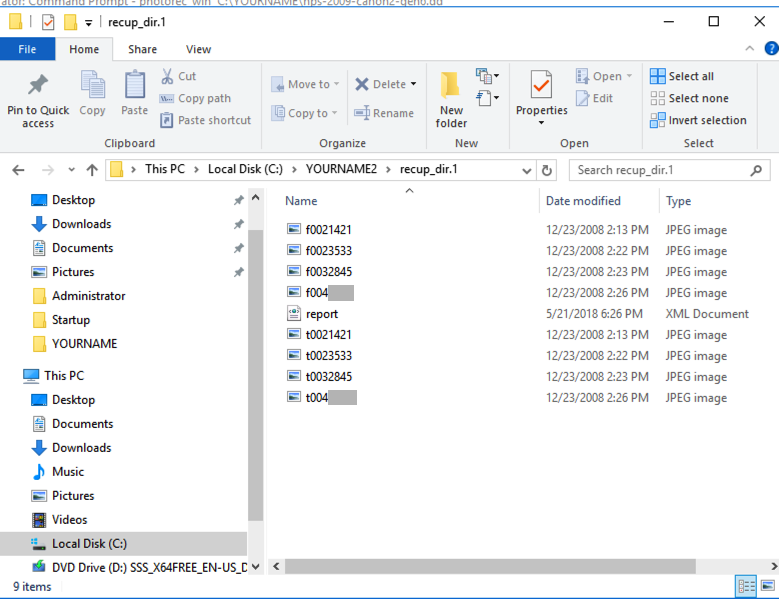Click the search magnifier icon
Image resolution: width=779 pixels, height=599 pixels.
coord(756,170)
